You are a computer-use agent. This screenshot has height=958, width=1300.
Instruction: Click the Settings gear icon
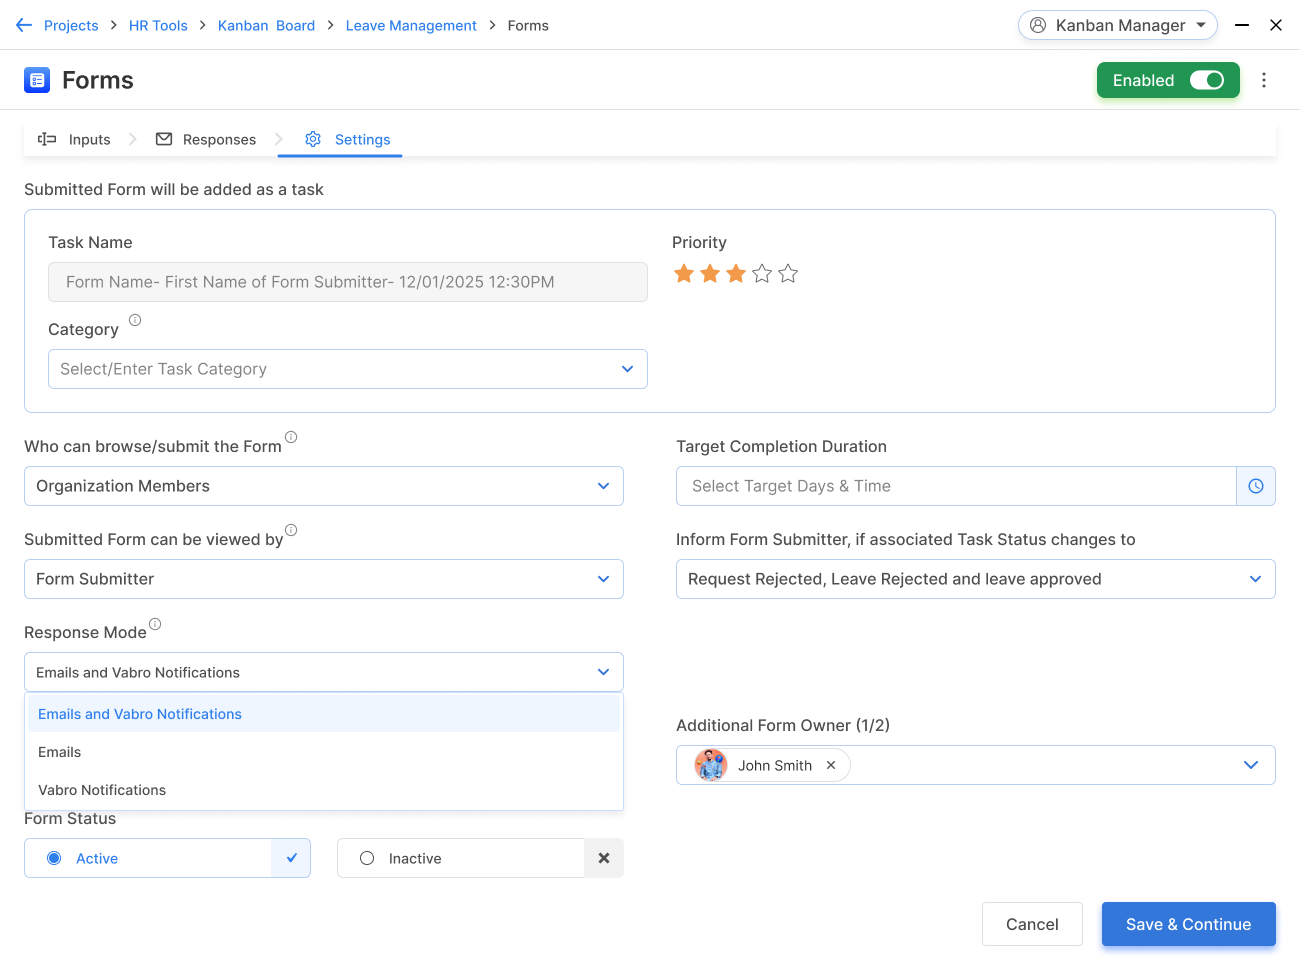pos(313,139)
